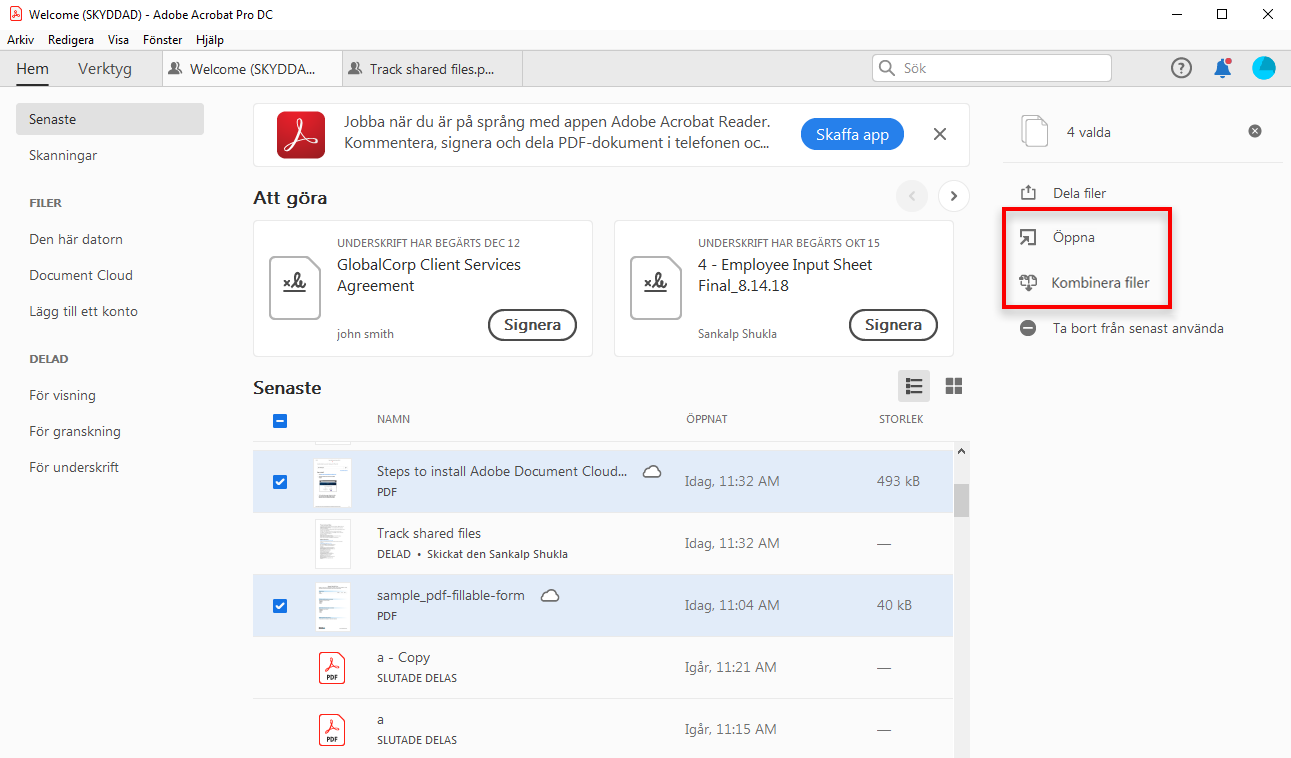Viewport: 1291px width, 758px height.
Task: Sign the Employee Input Sheet document
Action: (x=893, y=325)
